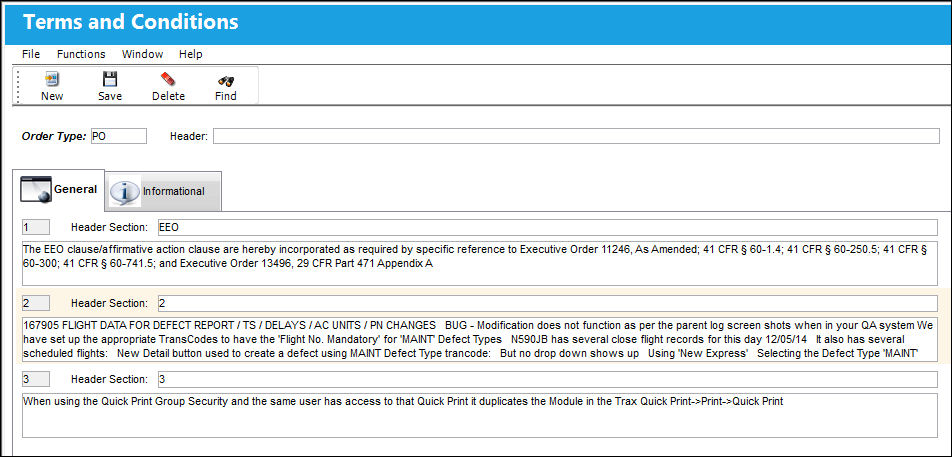Click the toolbar drag handle dots
Screen dimensions: 952x457
[x=18, y=86]
